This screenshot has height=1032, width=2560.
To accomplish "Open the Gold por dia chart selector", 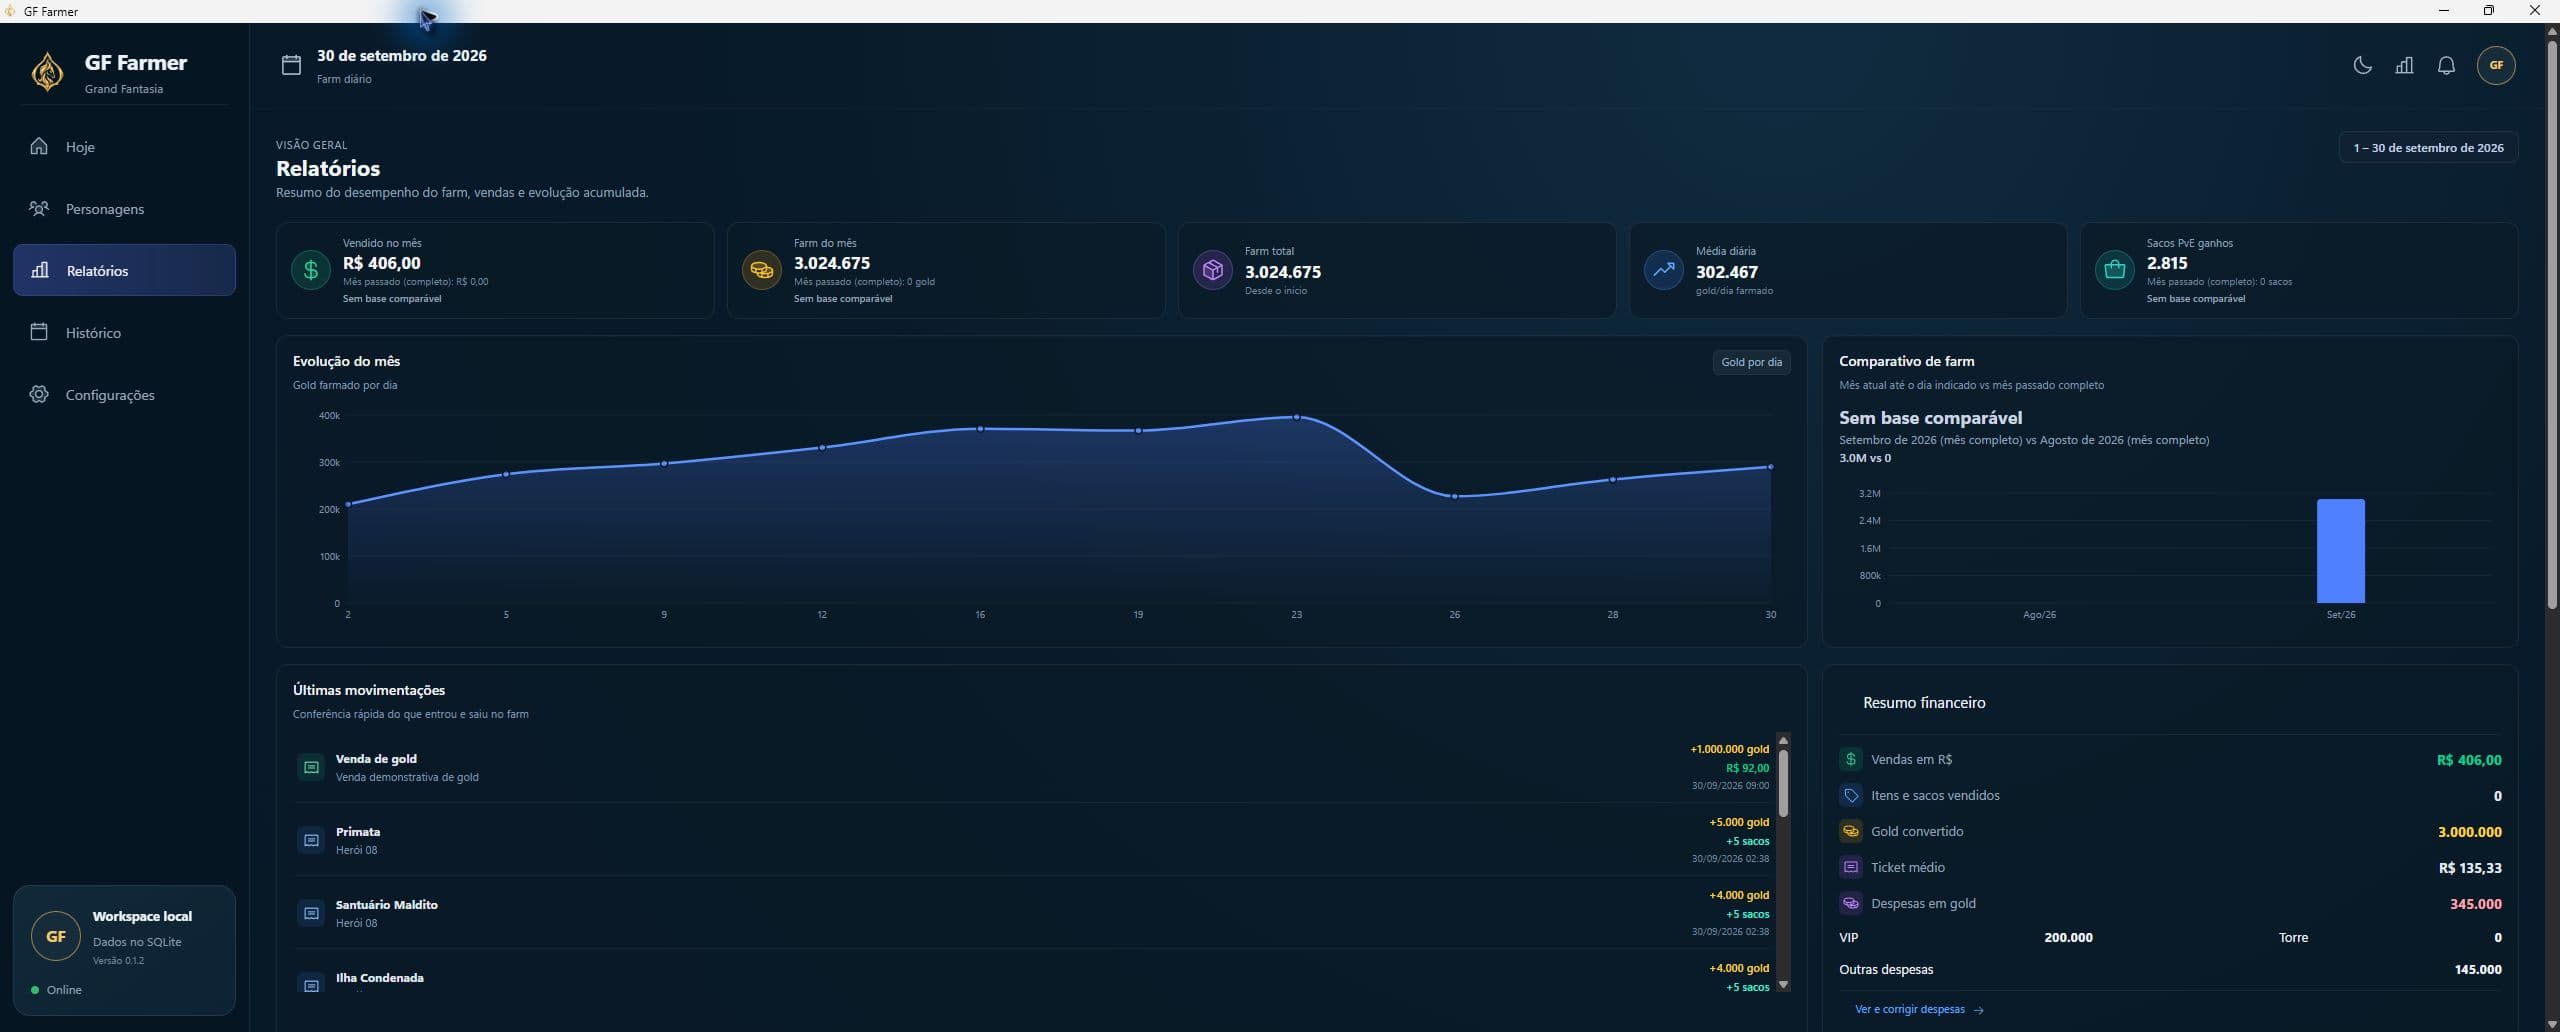I will (x=1751, y=362).
